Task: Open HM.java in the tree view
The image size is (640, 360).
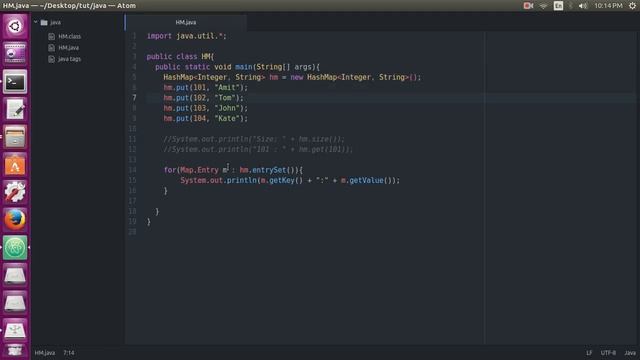Action: coord(69,48)
